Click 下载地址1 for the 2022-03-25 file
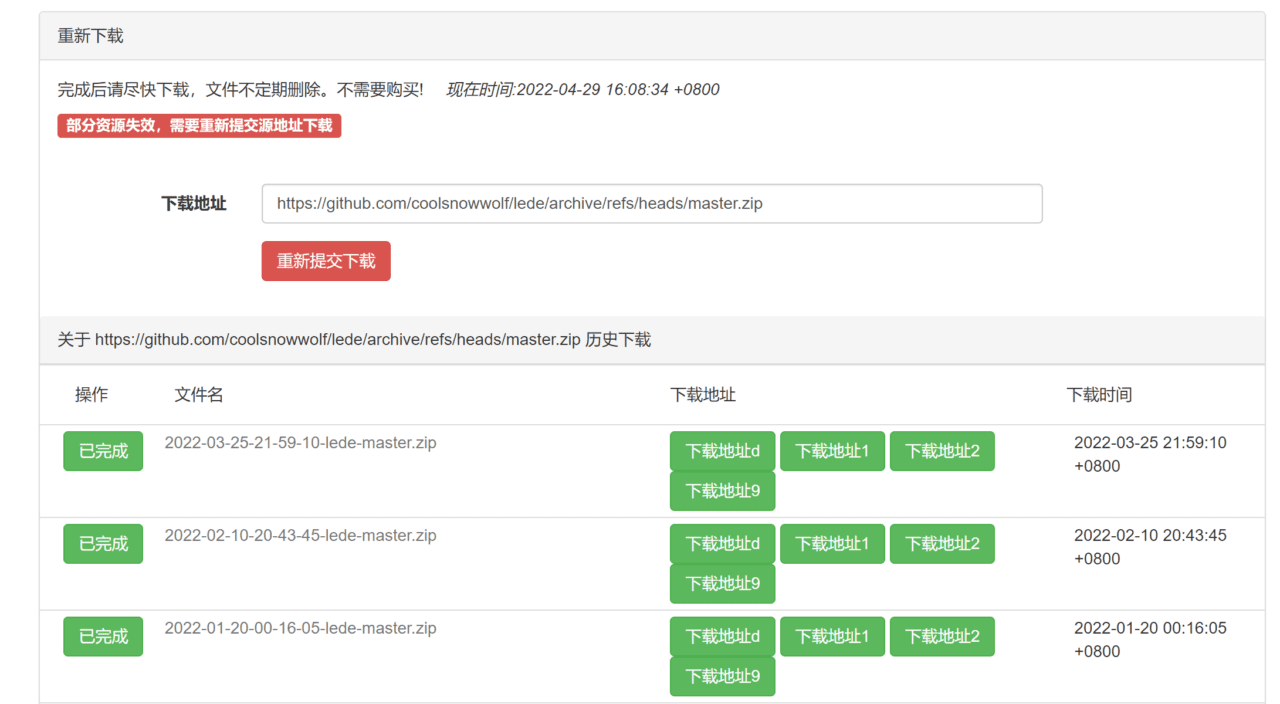Screen dimensions: 1280x704 point(832,451)
